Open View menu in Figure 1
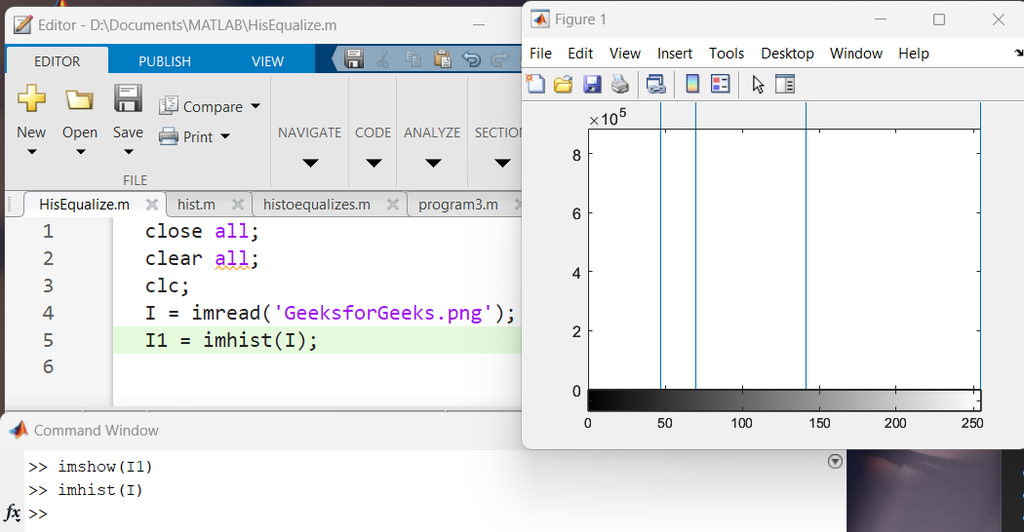 [x=625, y=54]
